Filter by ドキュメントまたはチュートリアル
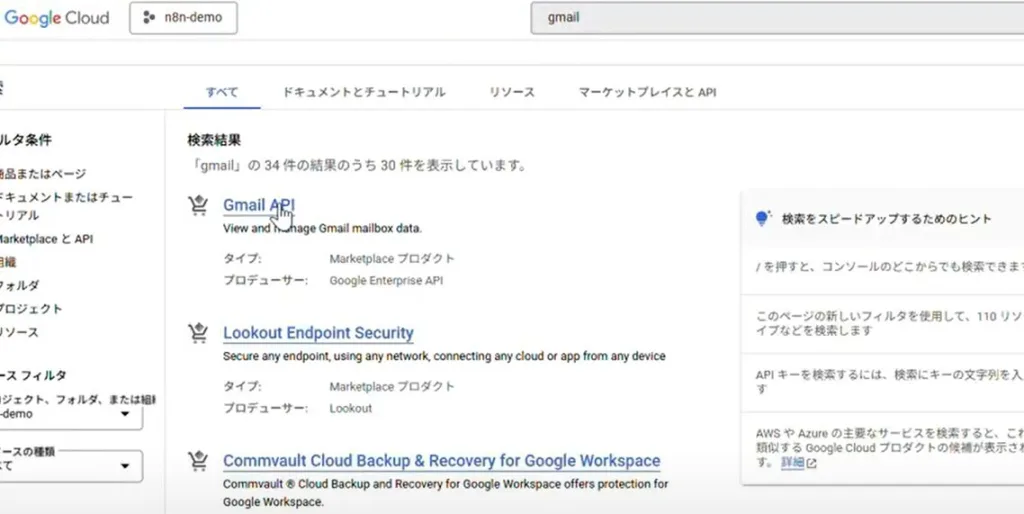 [66, 206]
